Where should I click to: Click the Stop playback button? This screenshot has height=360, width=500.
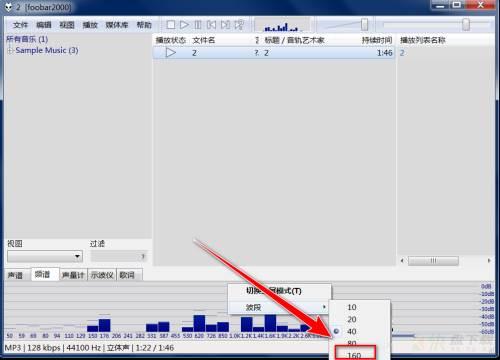point(171,25)
